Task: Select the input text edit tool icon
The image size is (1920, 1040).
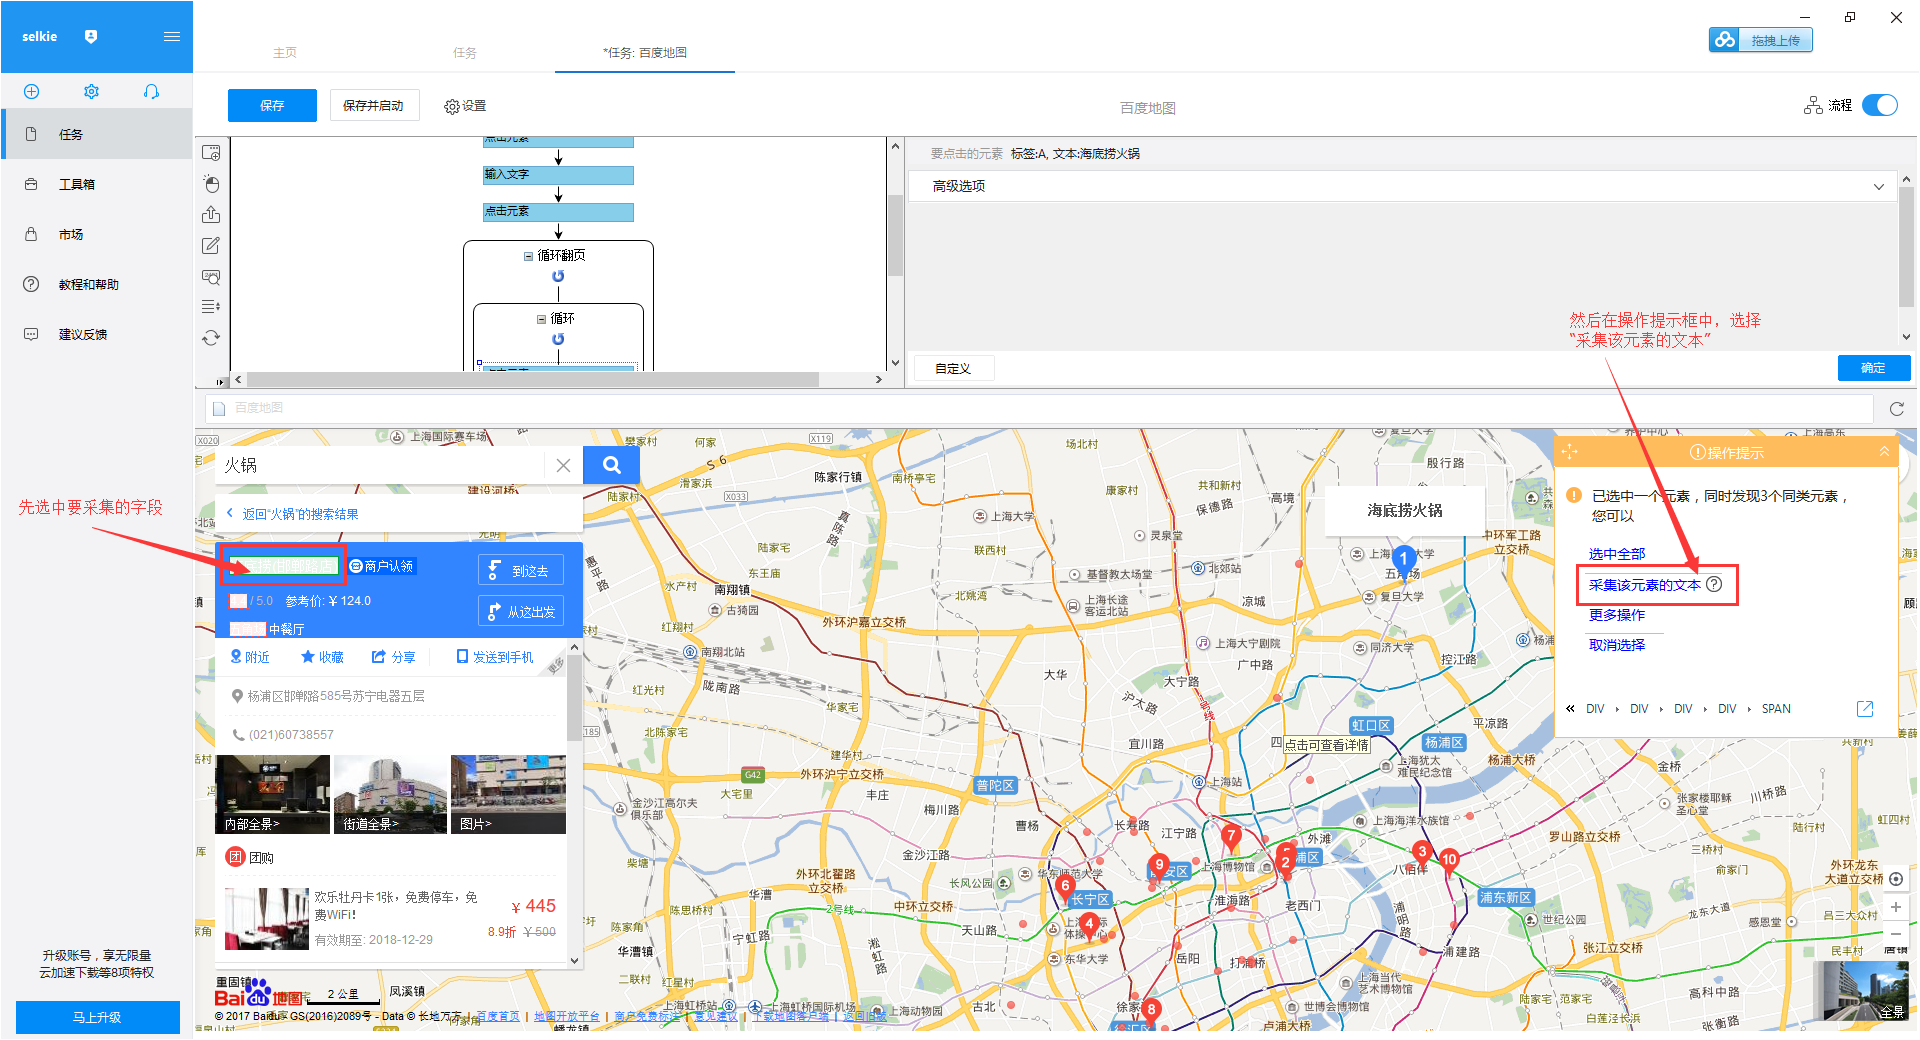Action: (x=211, y=246)
